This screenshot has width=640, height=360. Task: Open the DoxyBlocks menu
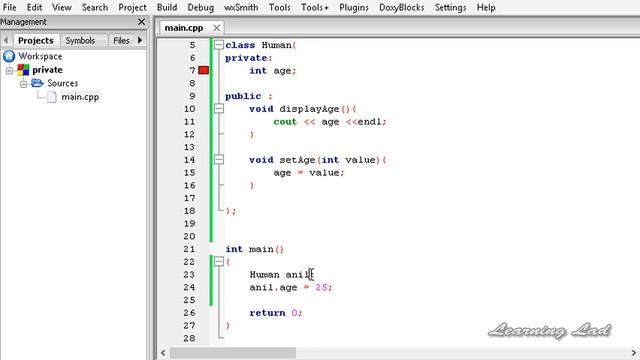[401, 7]
